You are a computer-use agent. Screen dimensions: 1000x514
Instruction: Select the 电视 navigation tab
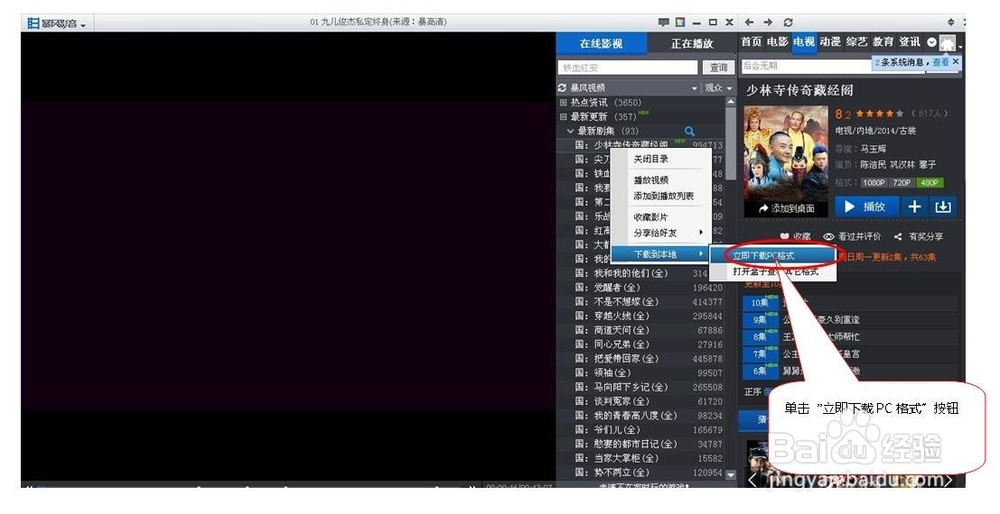coord(804,42)
